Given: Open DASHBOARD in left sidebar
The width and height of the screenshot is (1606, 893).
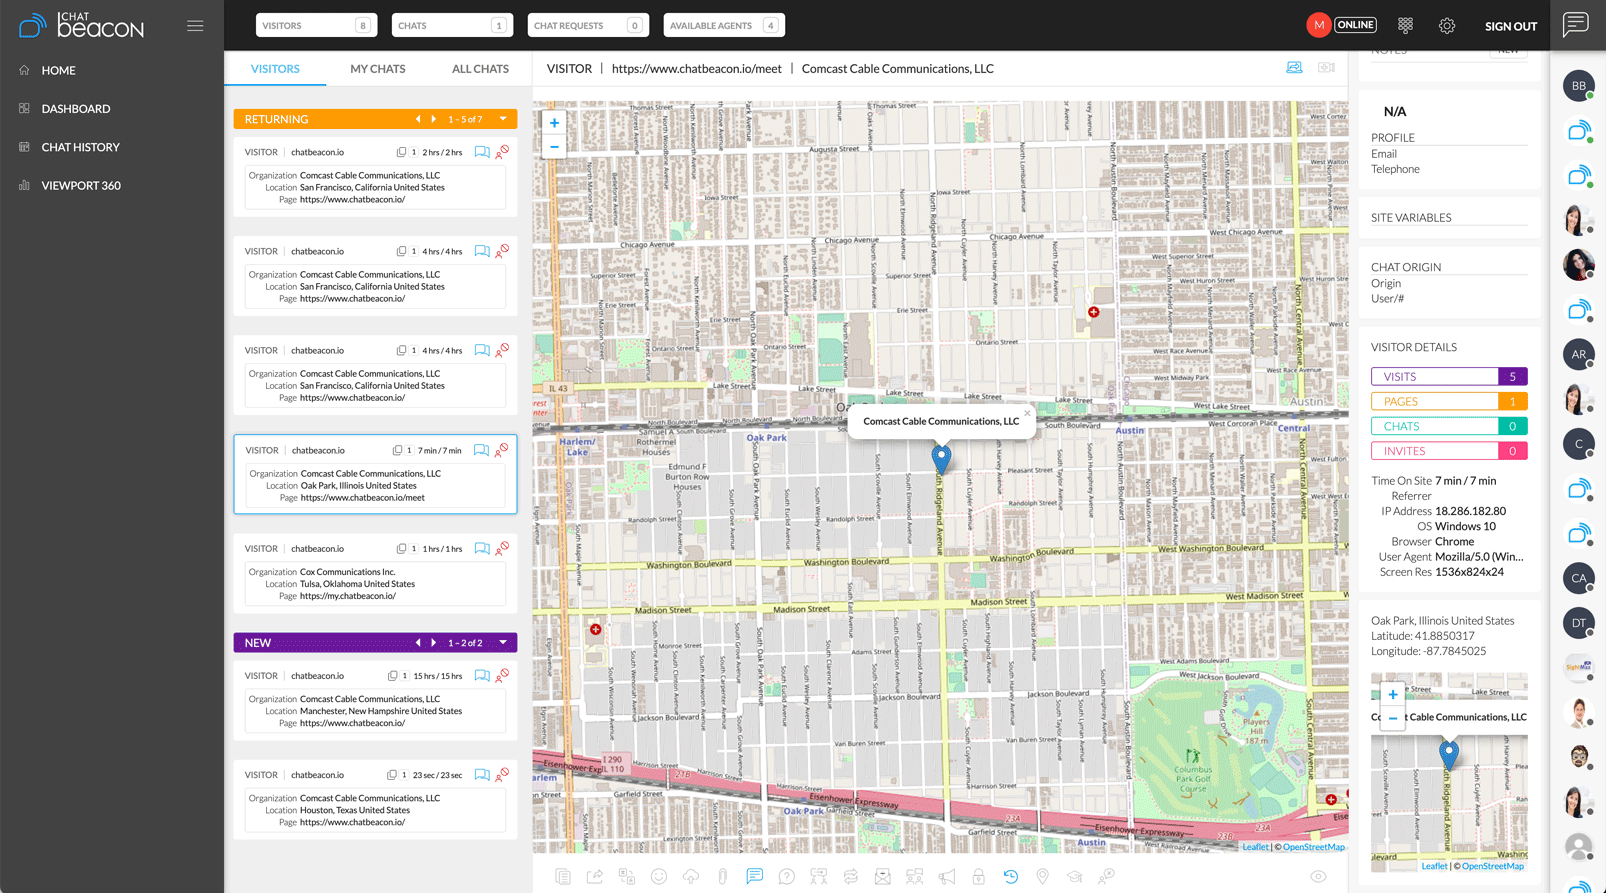Looking at the screenshot, I should coord(76,108).
